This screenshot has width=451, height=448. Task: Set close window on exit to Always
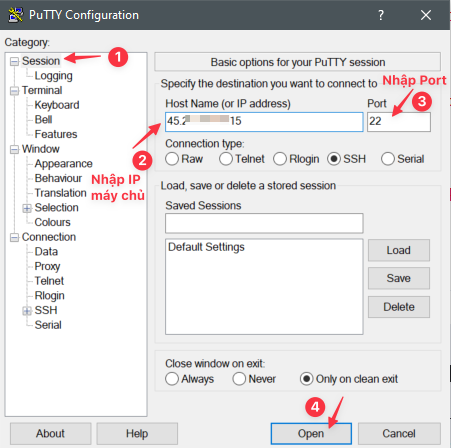tap(172, 379)
